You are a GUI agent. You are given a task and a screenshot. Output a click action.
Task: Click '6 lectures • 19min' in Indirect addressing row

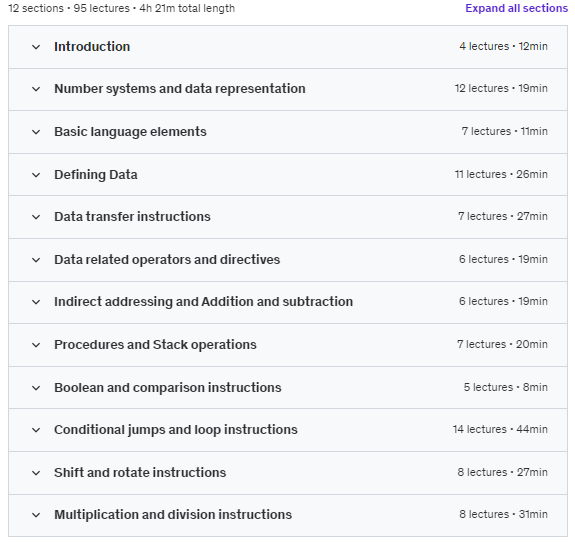coord(503,302)
